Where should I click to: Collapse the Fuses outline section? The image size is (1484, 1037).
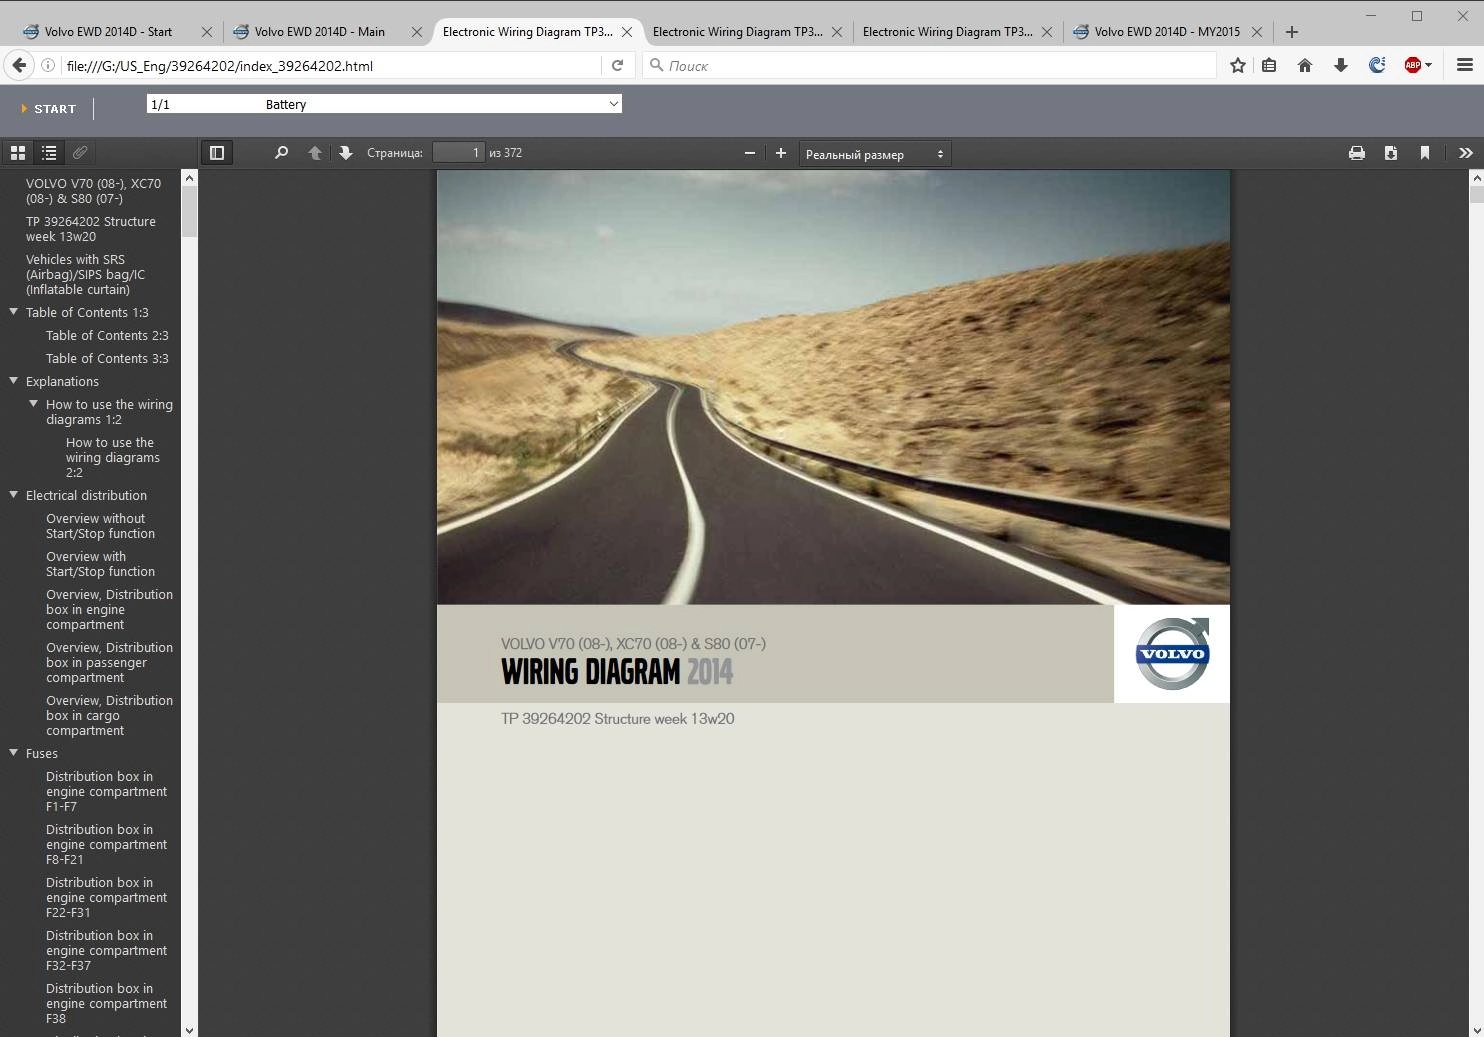pos(14,753)
